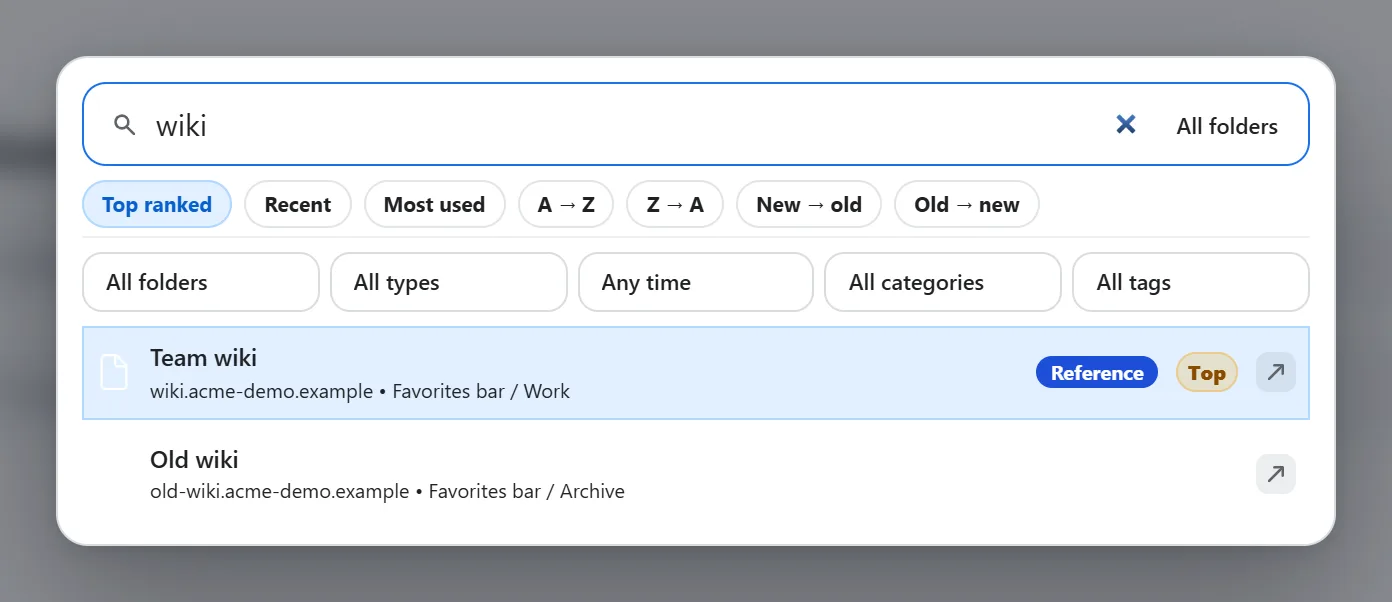Image resolution: width=1392 pixels, height=602 pixels.
Task: Sort results Z → A
Action: coord(675,205)
